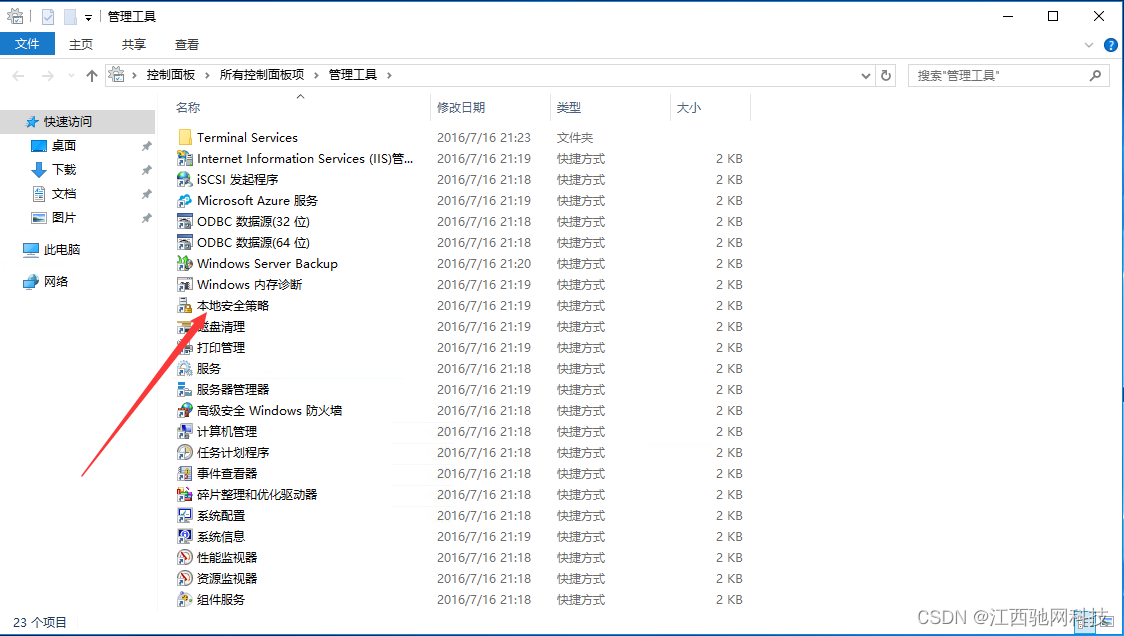
Task: Launch 系统配置 utility
Action: pos(216,514)
